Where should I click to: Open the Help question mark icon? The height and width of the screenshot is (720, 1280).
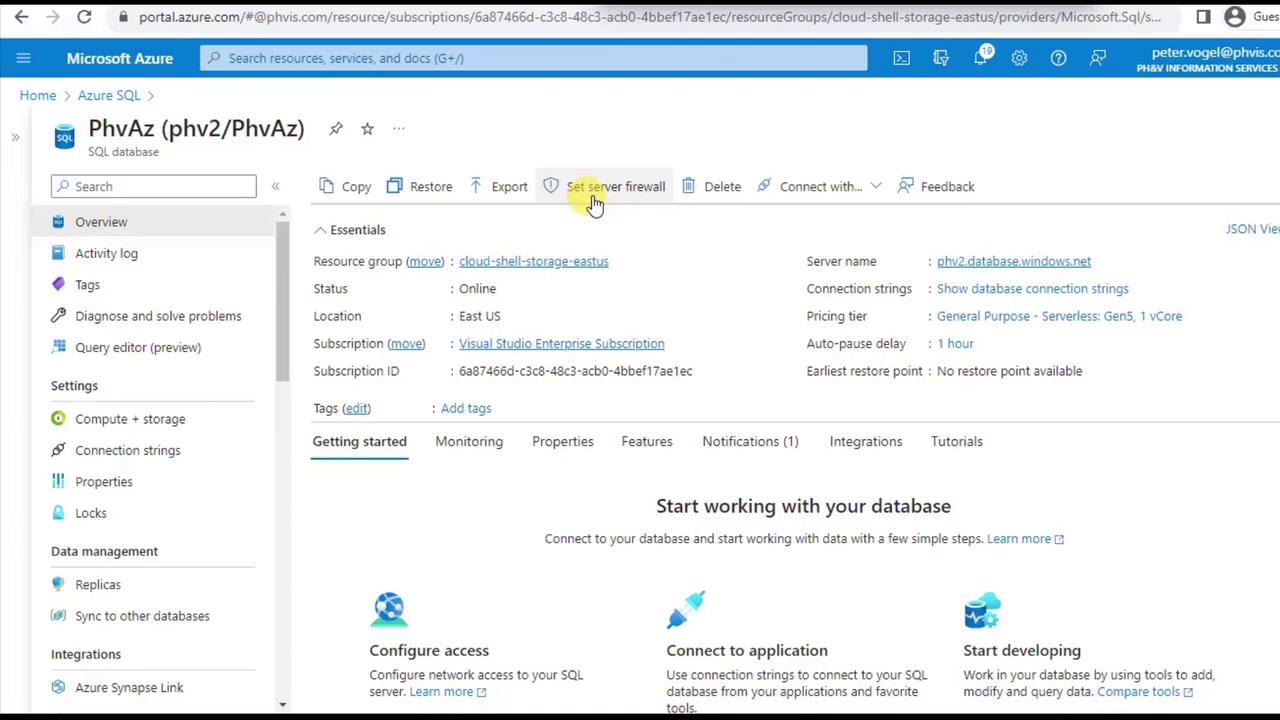1058,58
